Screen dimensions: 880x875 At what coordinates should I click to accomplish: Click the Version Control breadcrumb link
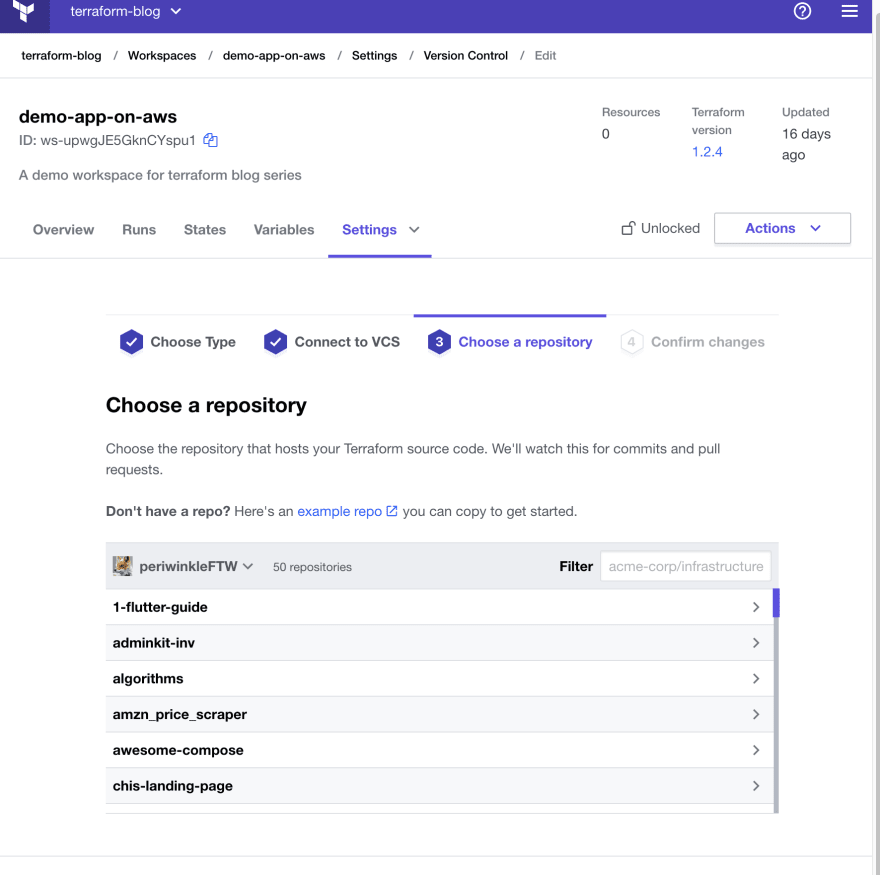465,56
